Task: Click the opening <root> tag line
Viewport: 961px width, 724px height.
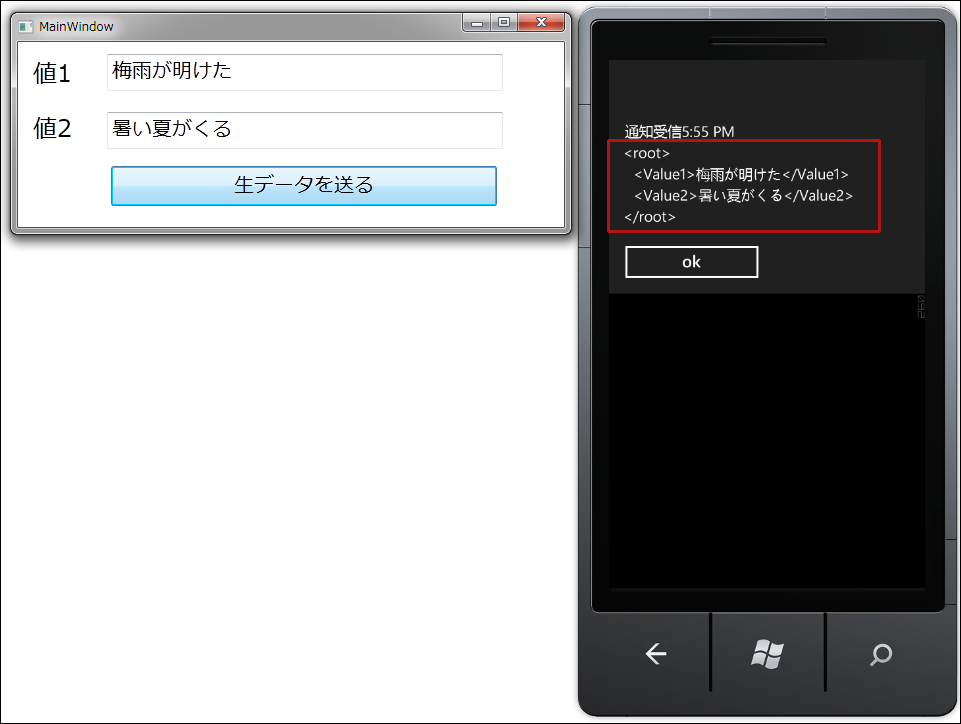Action: point(647,153)
